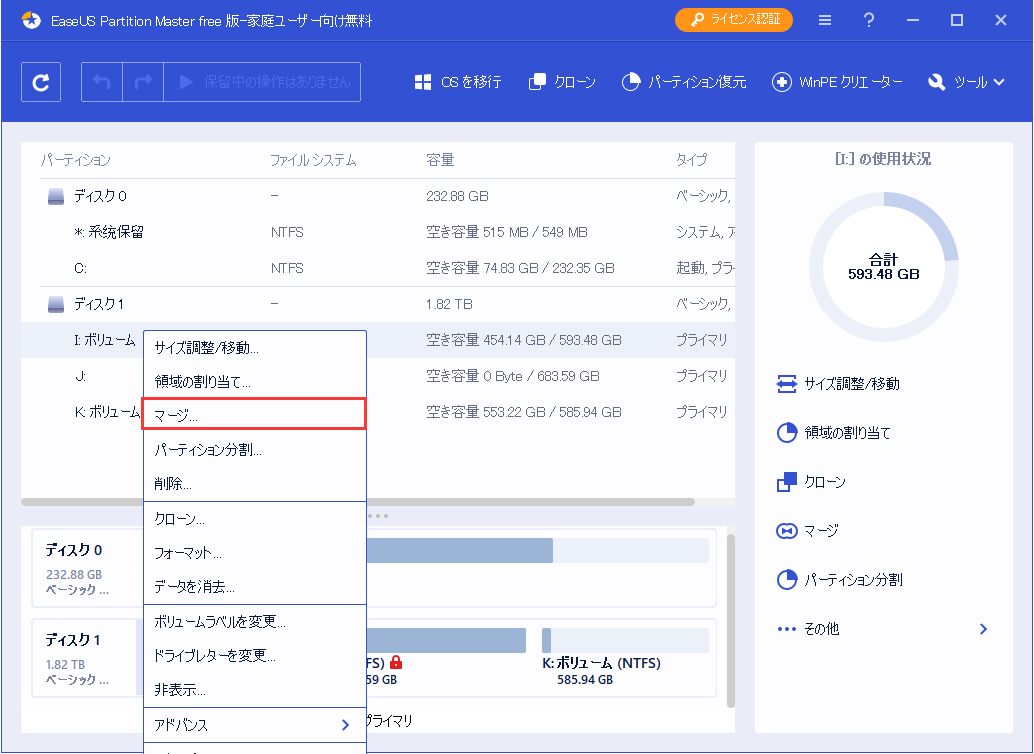Click 領域の割り当て in the right panel
Screen dimensions: 1034x754
coord(834,433)
